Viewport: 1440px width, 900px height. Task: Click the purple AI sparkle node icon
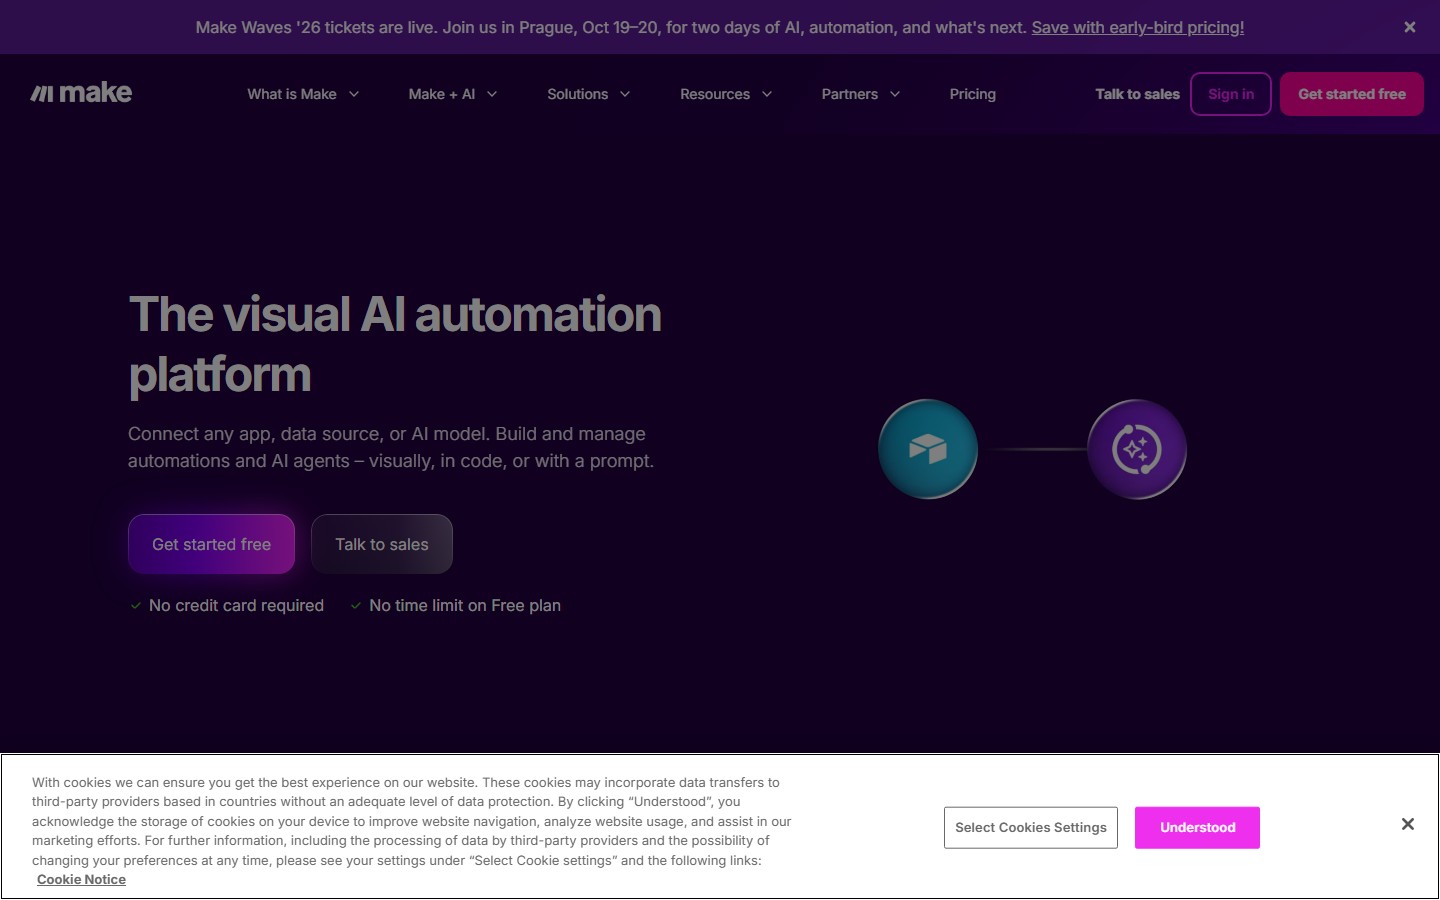1137,449
